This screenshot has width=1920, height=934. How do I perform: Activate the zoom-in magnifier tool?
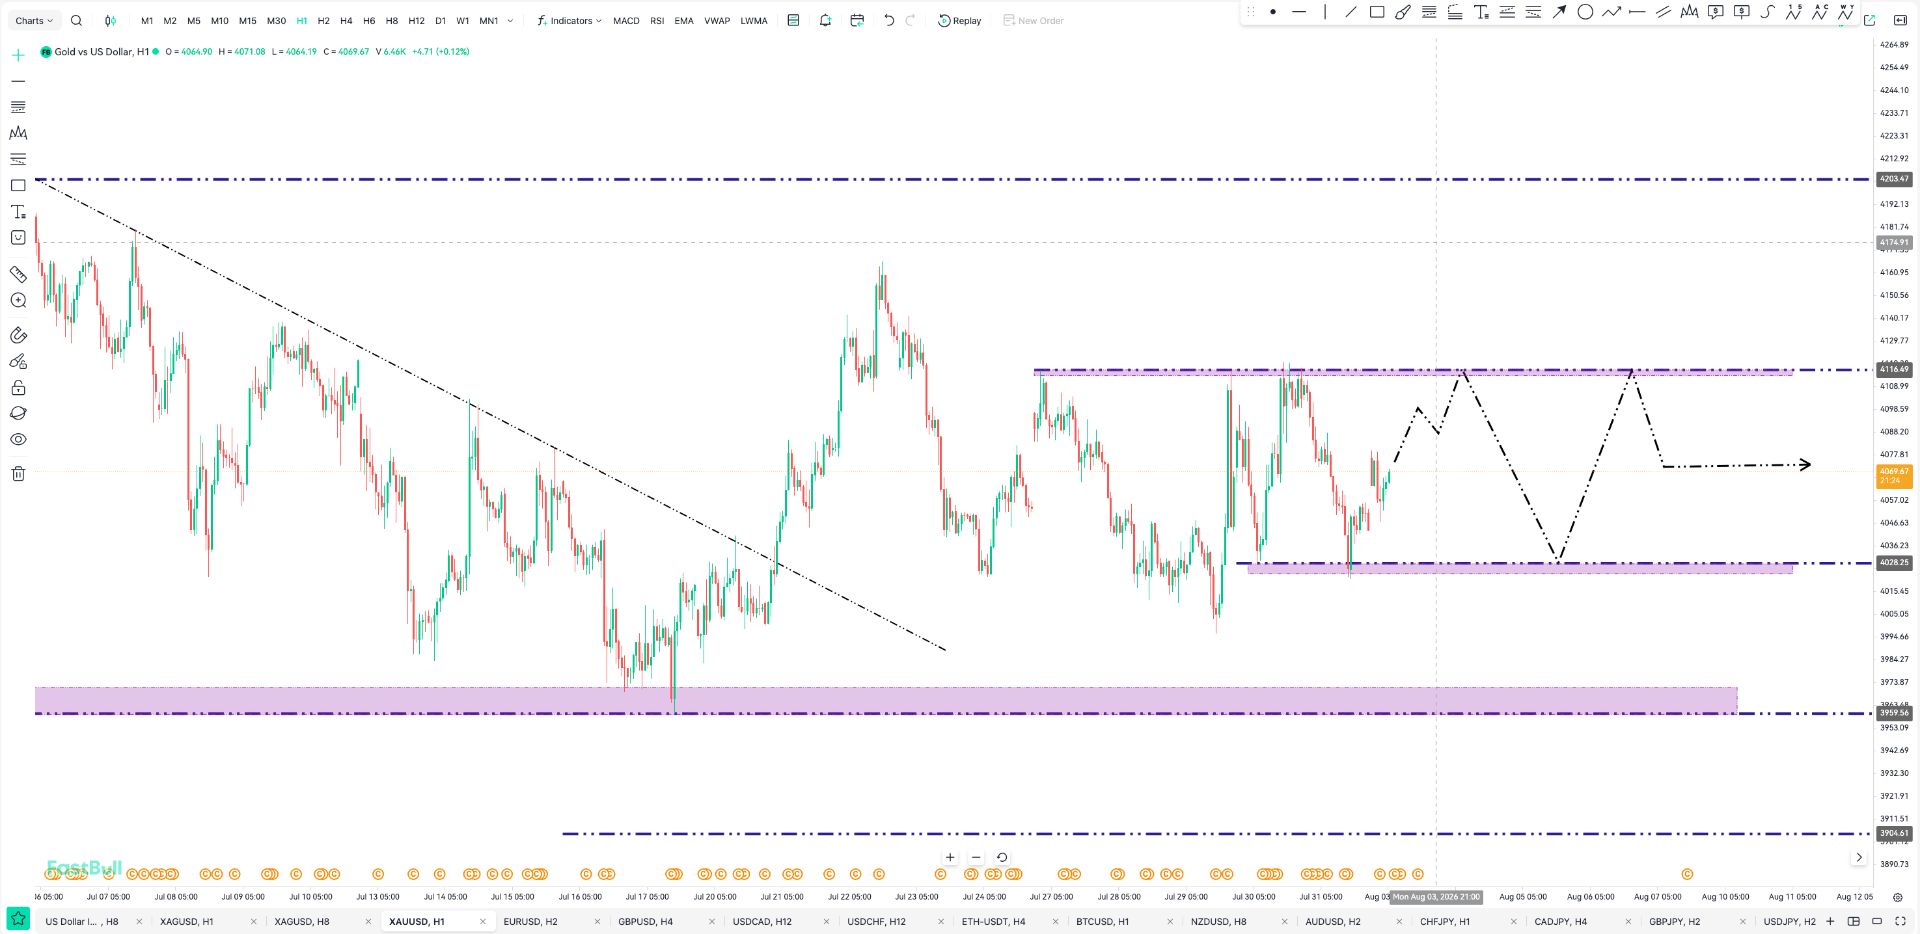pos(18,300)
